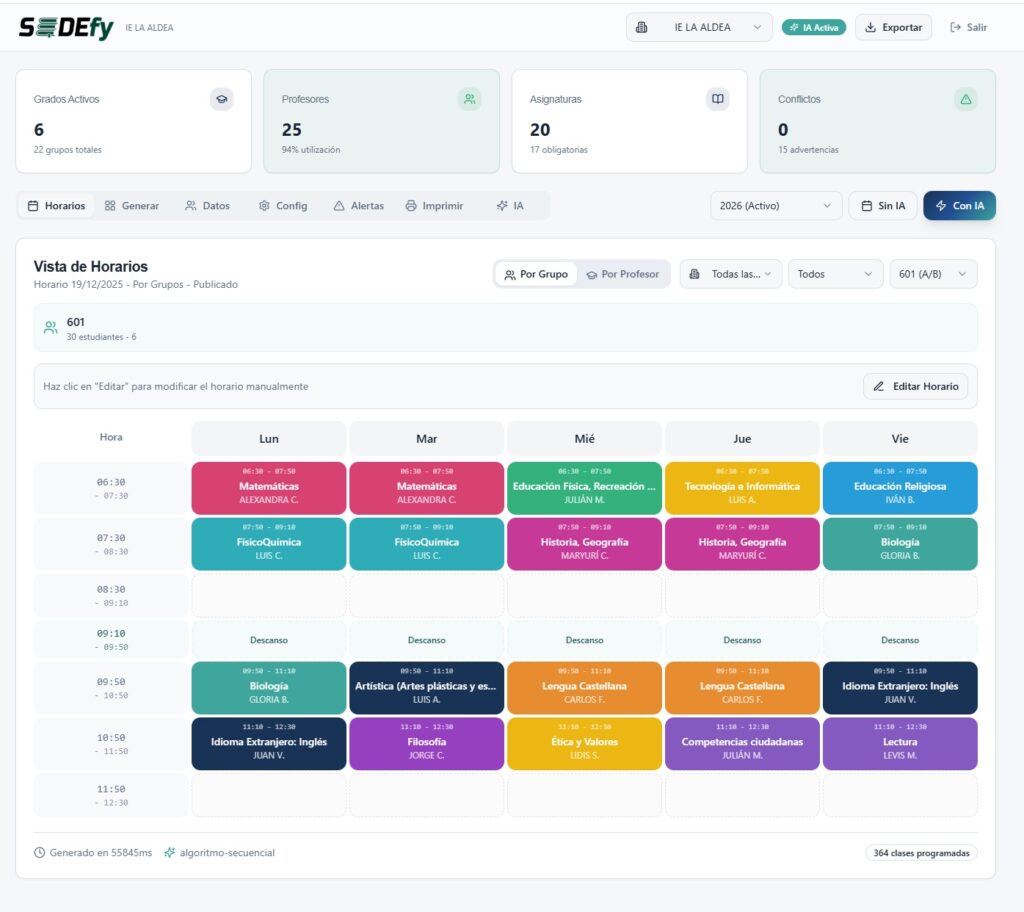Screen dimensions: 1024x912
Task: Switch view to Por Profesor
Action: coord(622,274)
